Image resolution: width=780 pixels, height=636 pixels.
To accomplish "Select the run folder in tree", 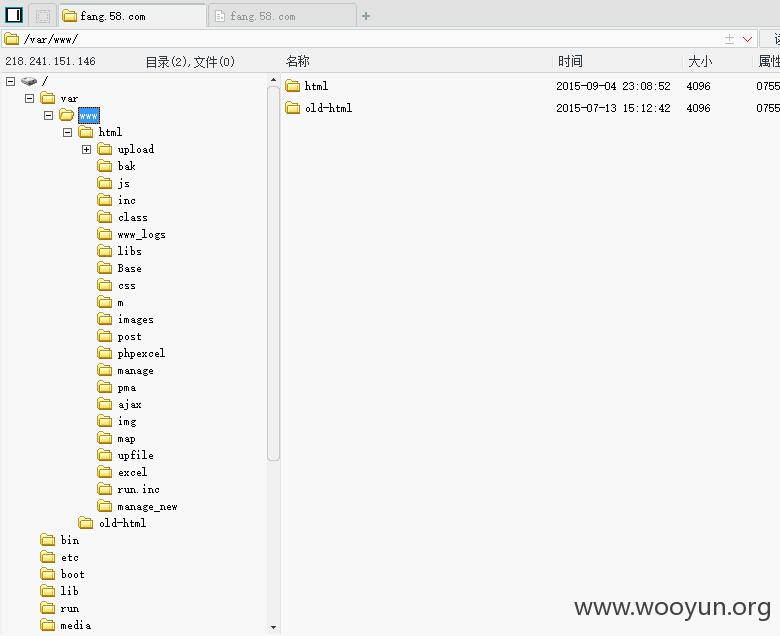I will (x=70, y=609).
